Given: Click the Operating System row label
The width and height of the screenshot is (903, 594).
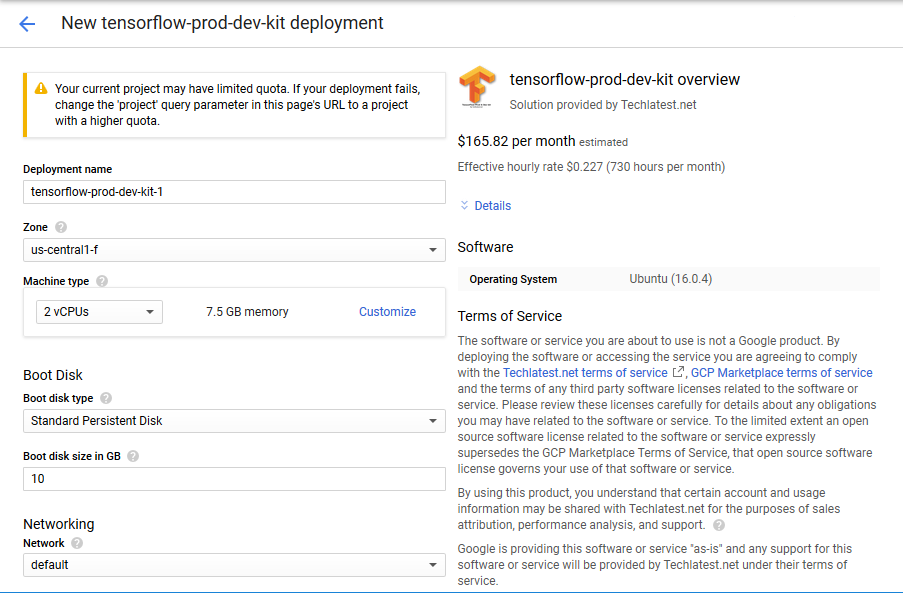Looking at the screenshot, I should (x=513, y=279).
